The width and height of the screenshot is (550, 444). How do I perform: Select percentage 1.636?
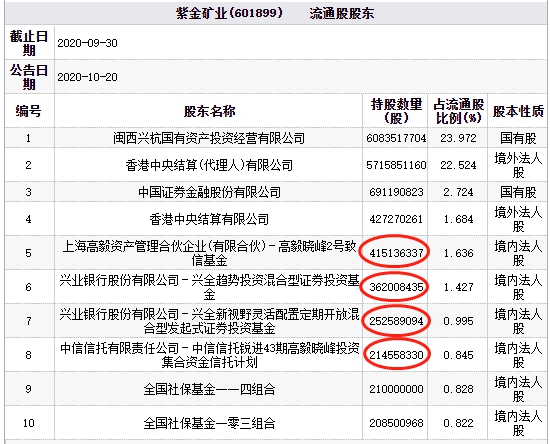(458, 253)
